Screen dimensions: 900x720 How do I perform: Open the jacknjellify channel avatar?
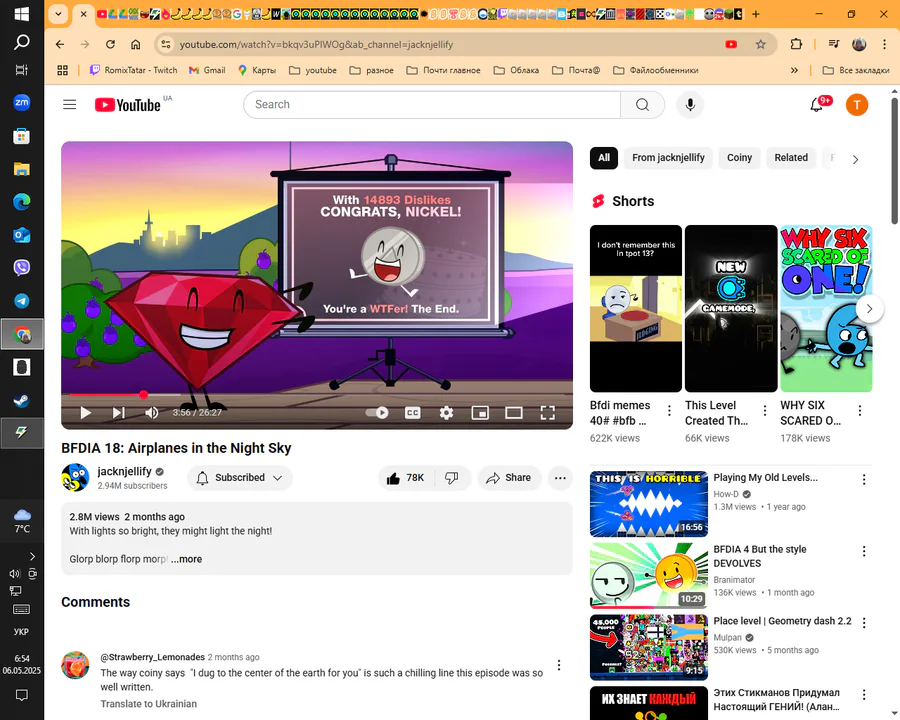tap(75, 478)
